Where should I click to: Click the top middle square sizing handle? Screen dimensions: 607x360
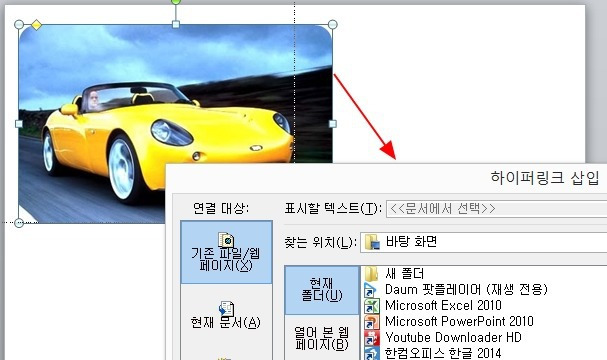tap(176, 24)
